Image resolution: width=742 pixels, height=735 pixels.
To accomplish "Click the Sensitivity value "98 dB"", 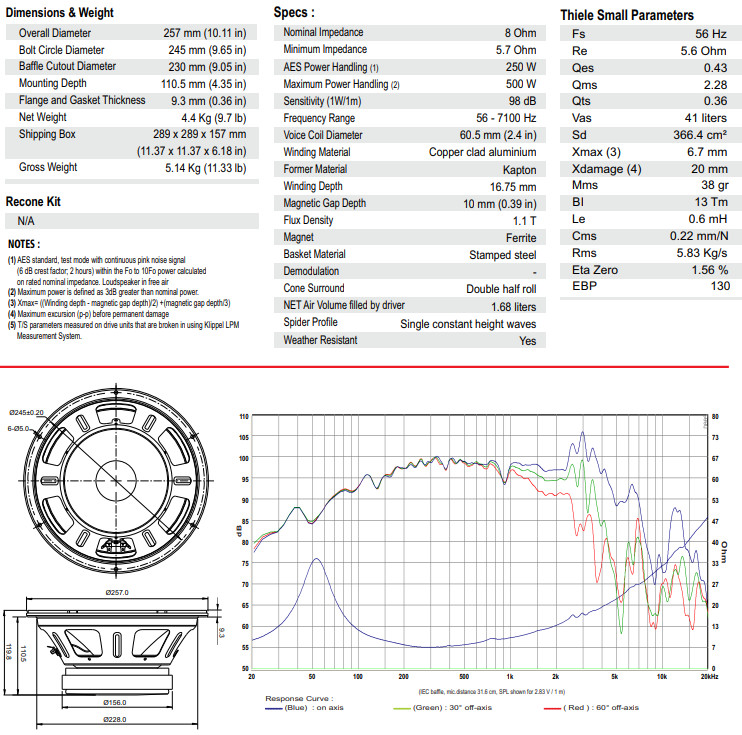I will pos(522,101).
